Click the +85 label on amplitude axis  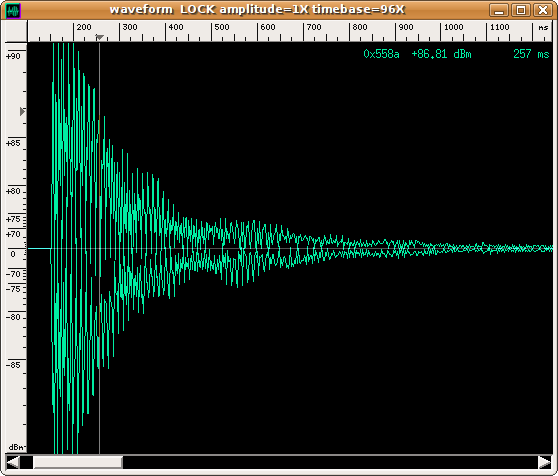point(13,143)
